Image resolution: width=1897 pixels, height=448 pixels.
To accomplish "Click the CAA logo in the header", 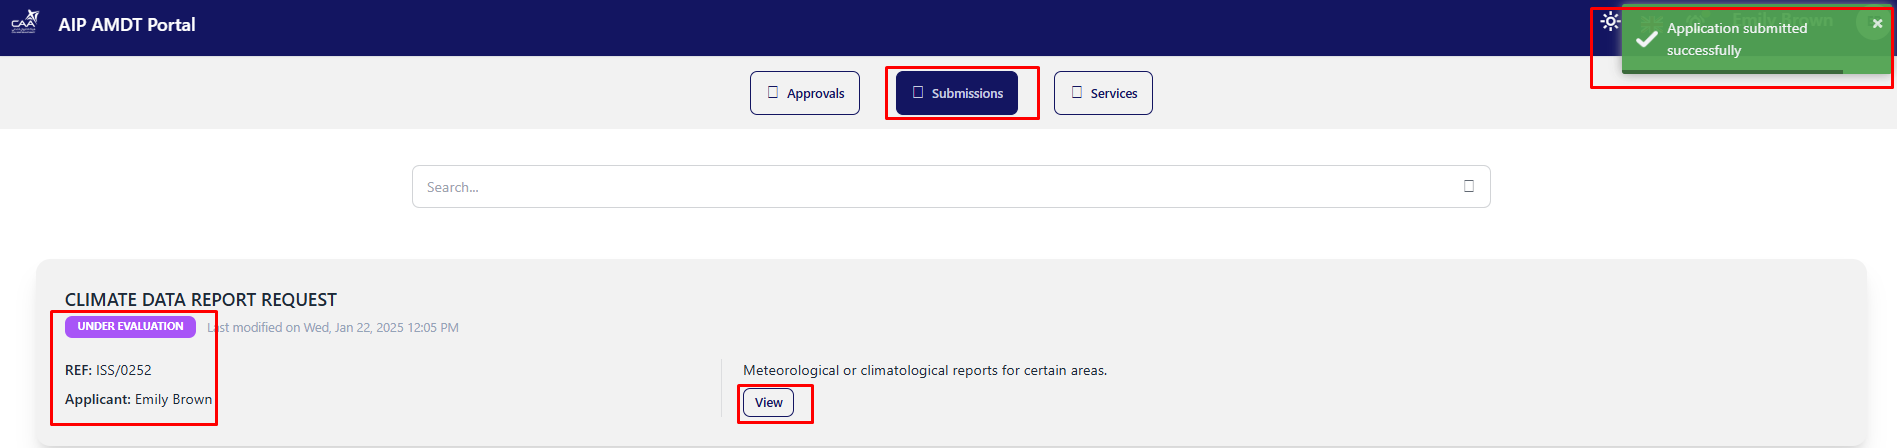I will coord(25,22).
